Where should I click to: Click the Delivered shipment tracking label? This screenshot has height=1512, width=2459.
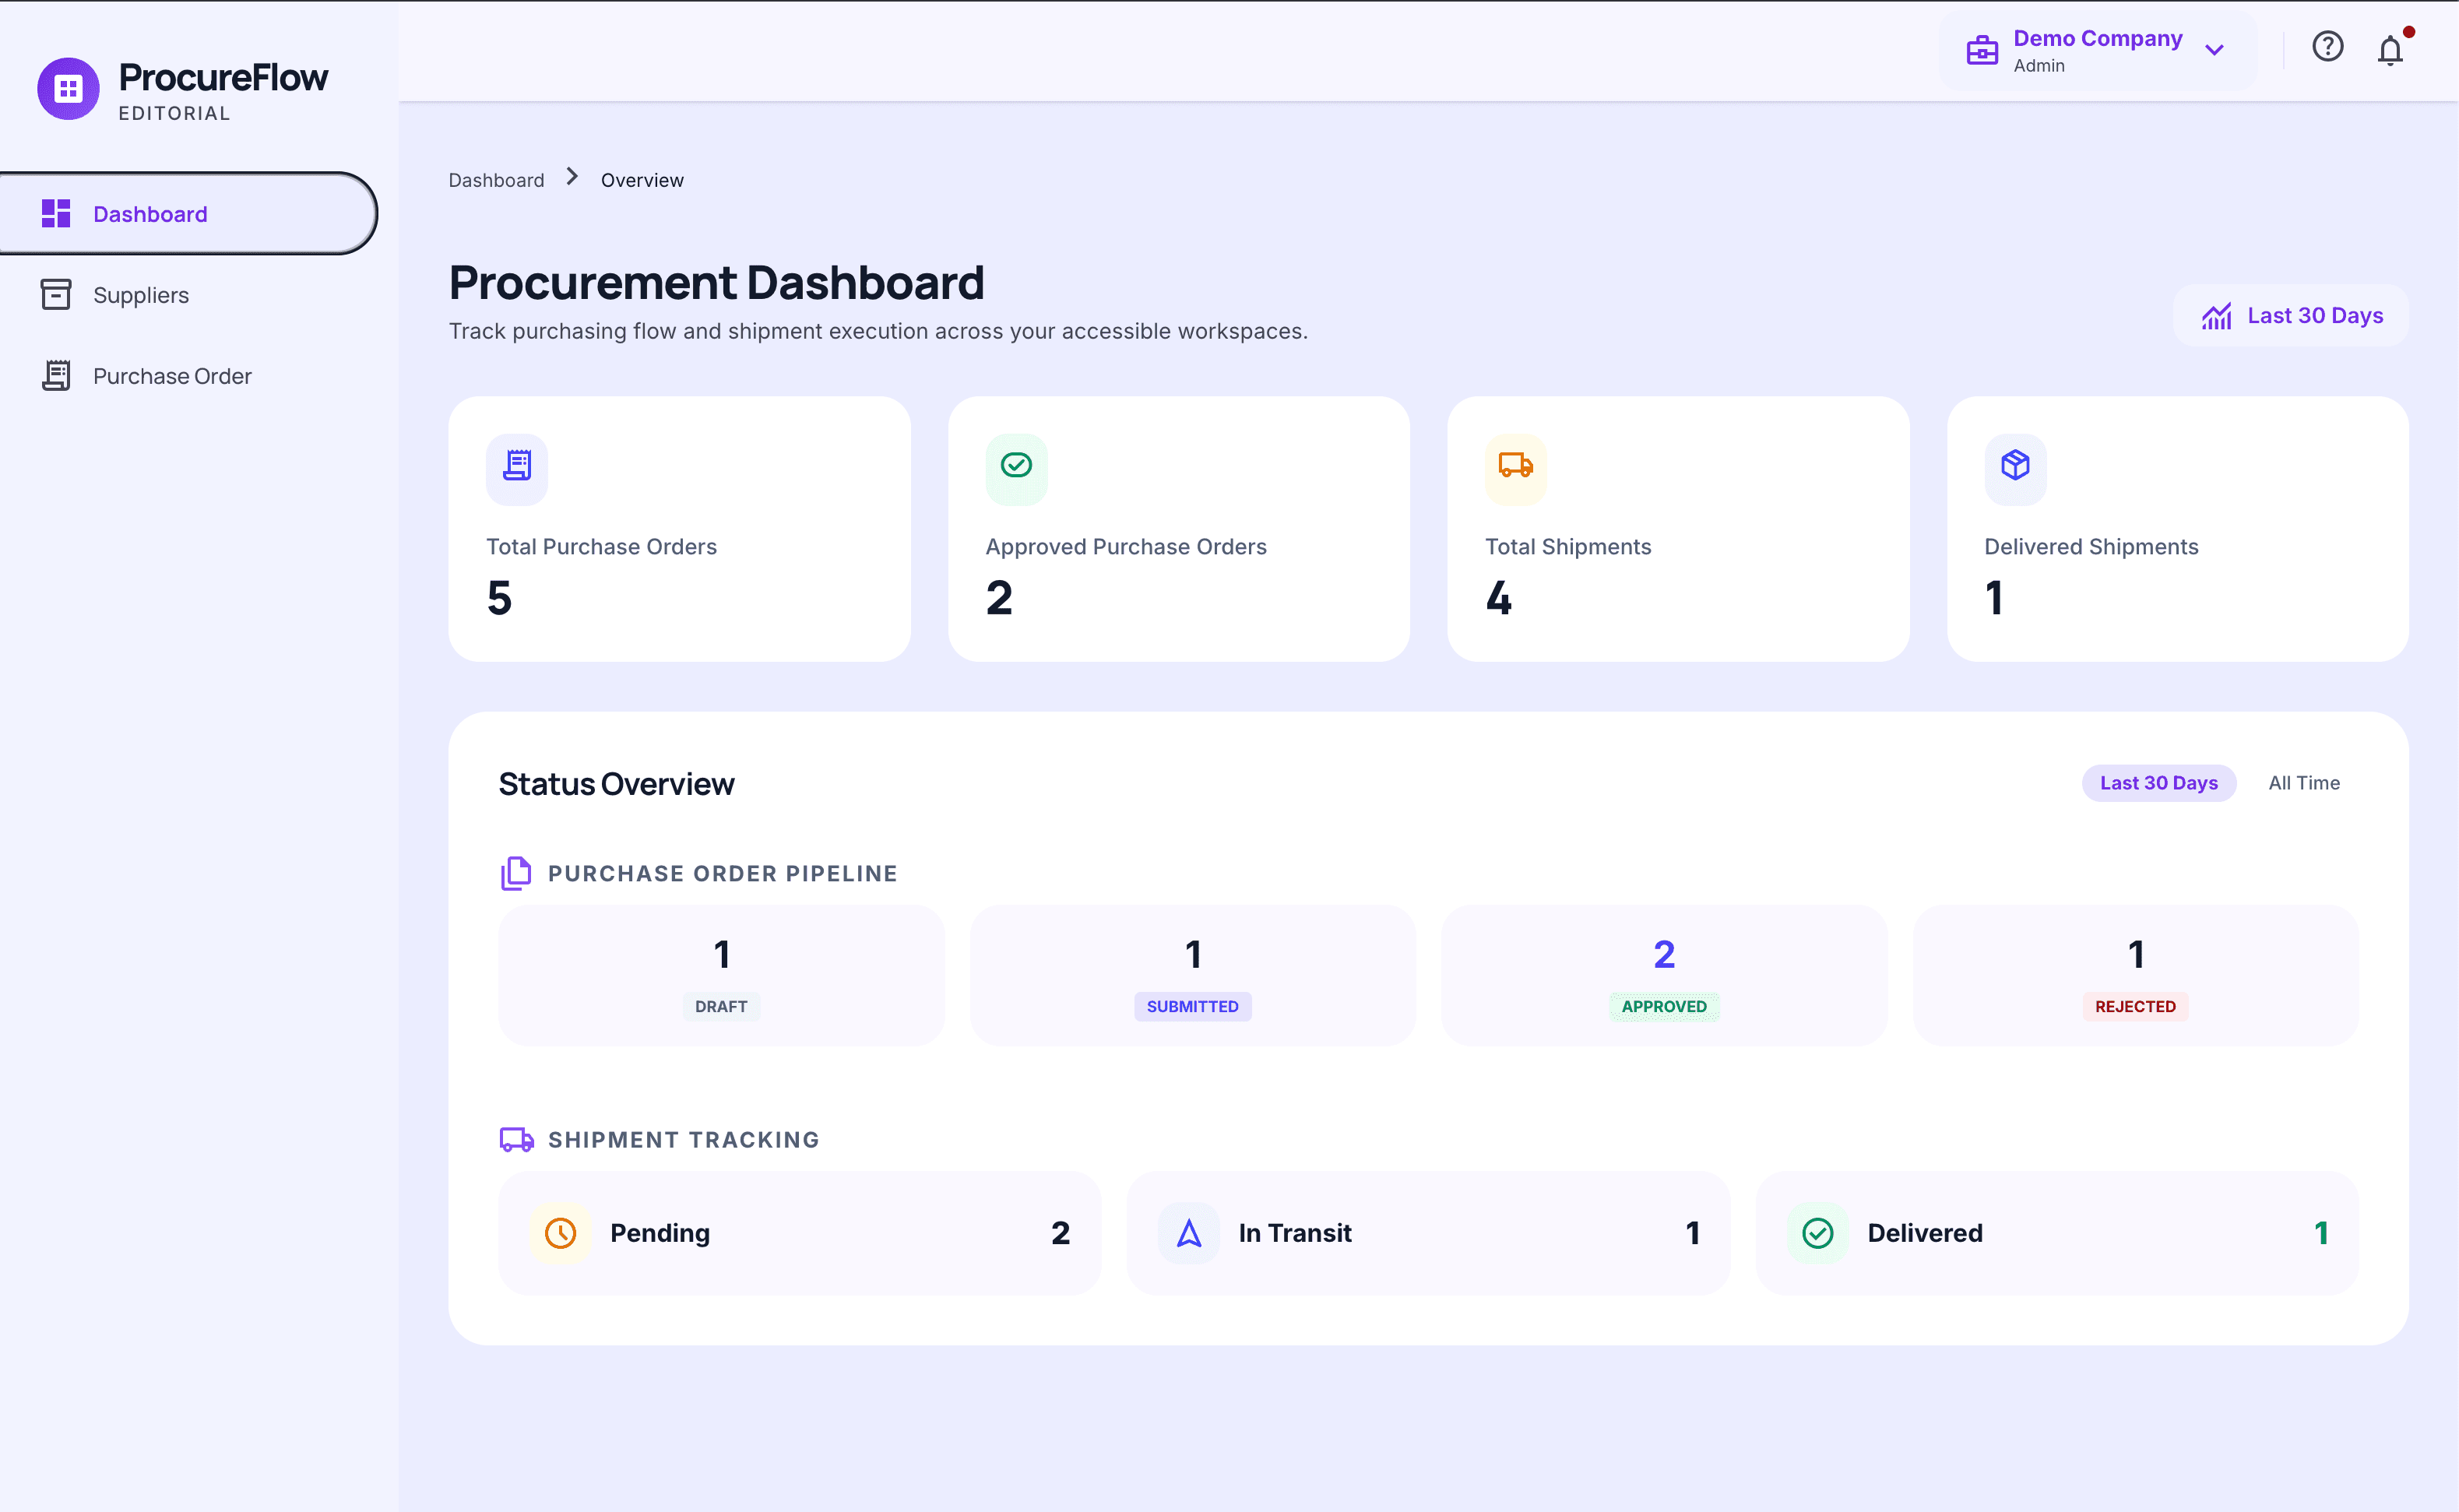pos(1925,1233)
